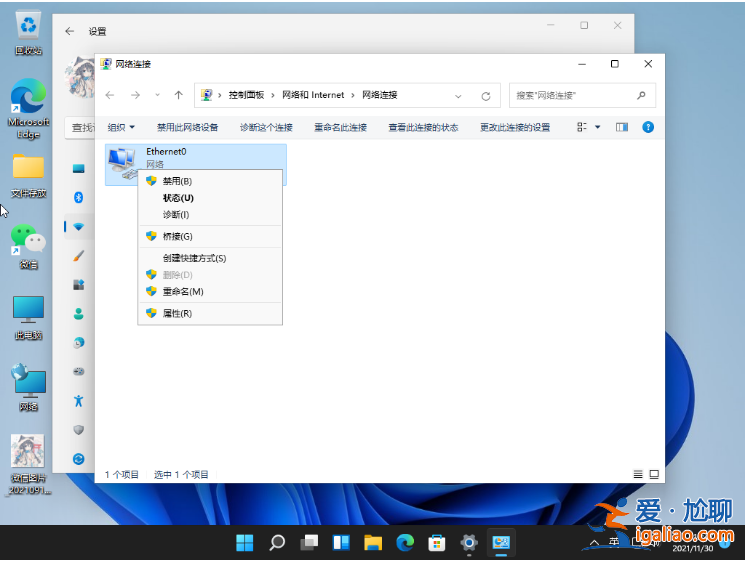The image size is (746, 562).
Task: Refresh the Network Connections list
Action: click(486, 96)
